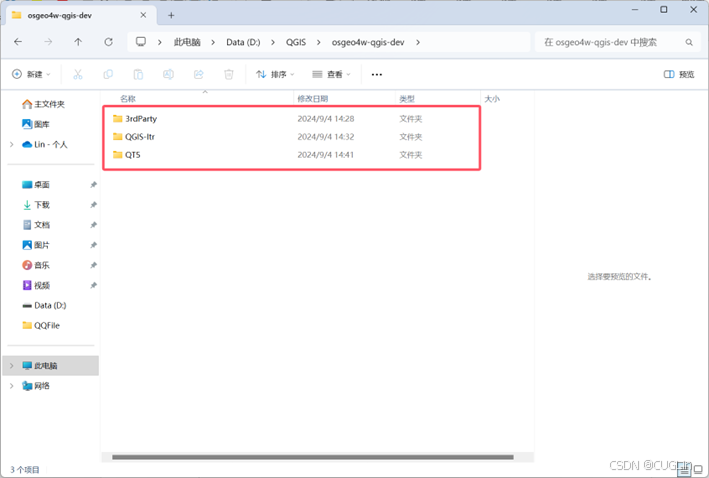
Task: Open 桌面 in the sidebar
Action: coord(36,185)
